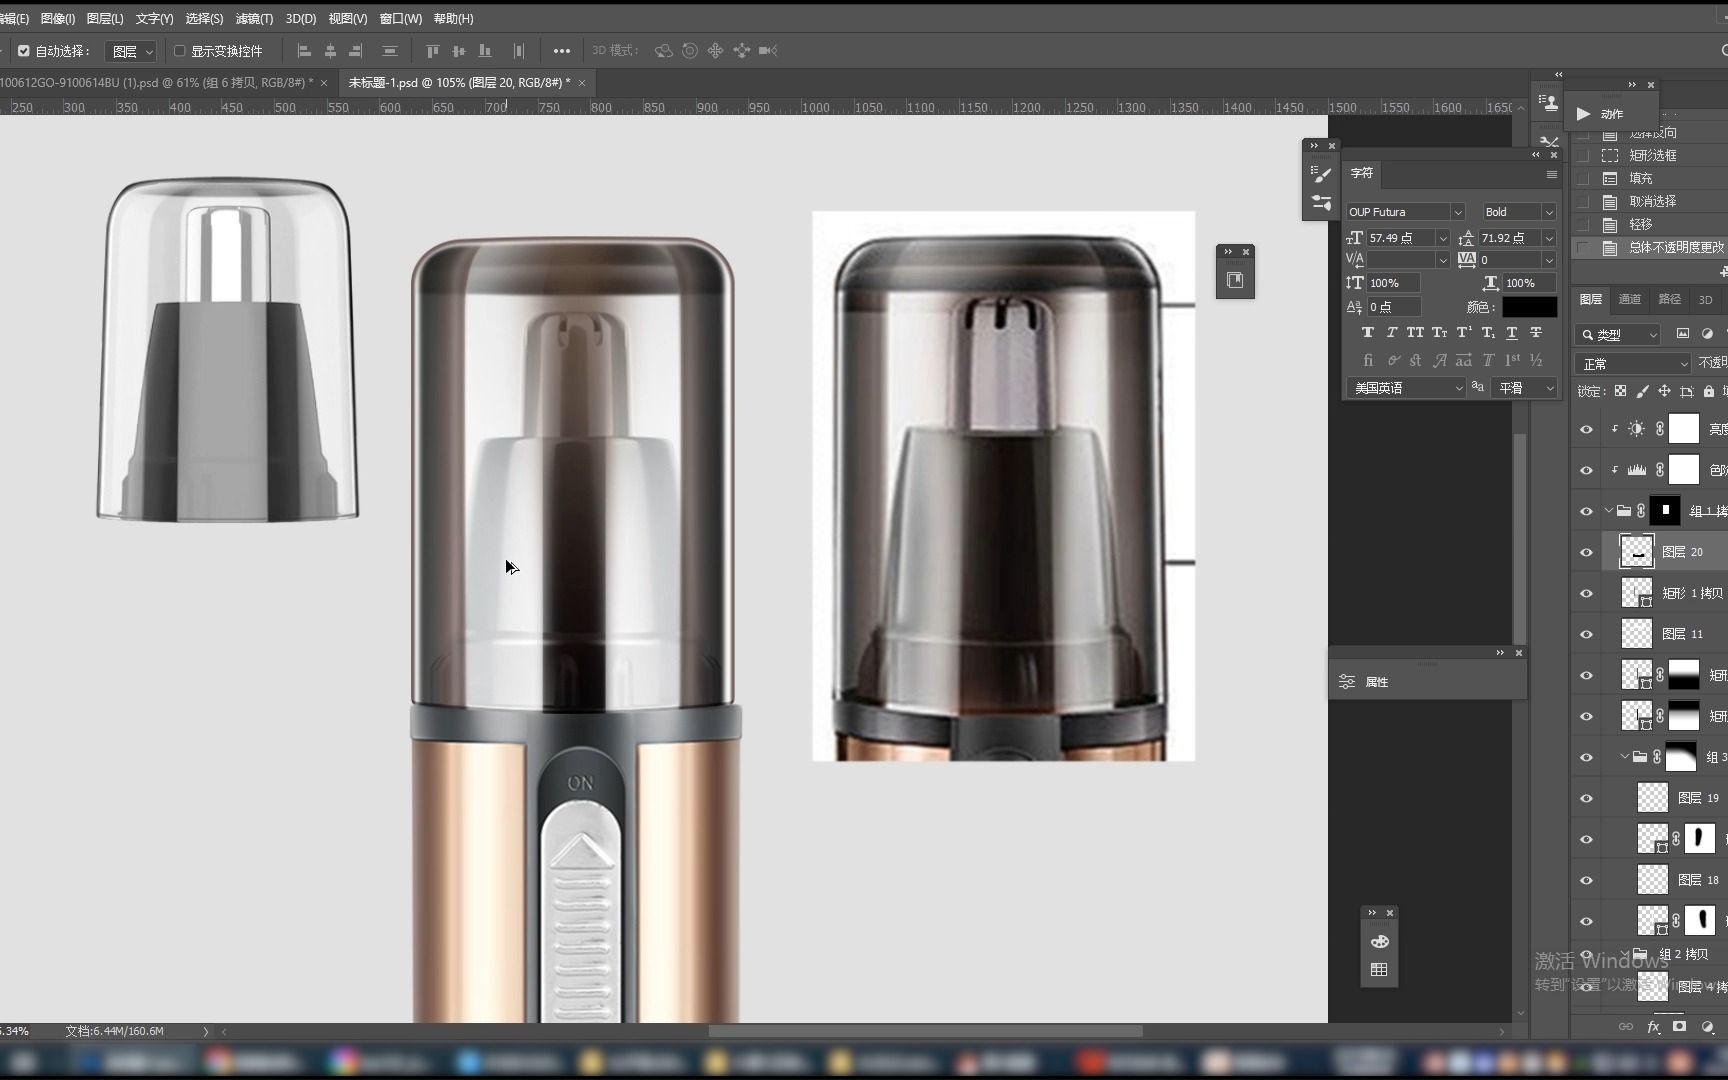Click the vertical scale 100% input field
The width and height of the screenshot is (1728, 1080).
[1393, 283]
